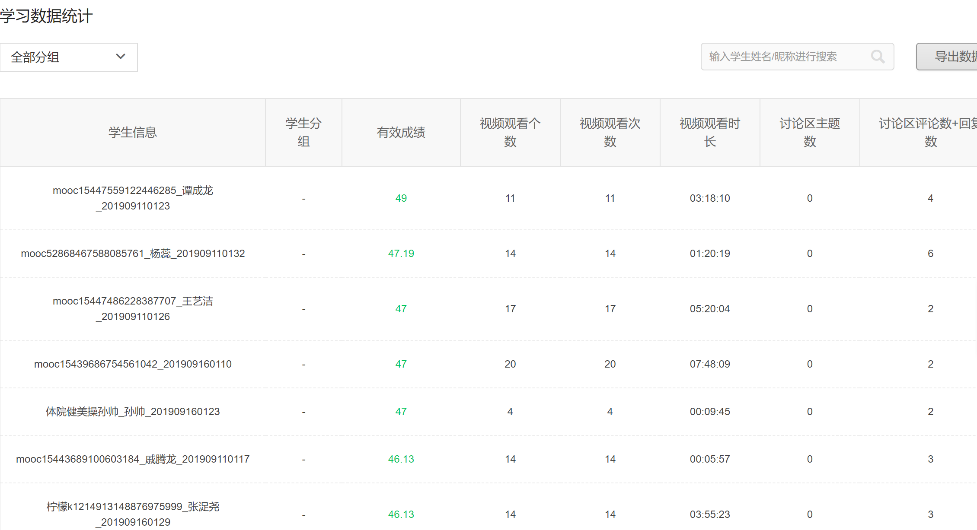Select student mooc15439686754561042 row
977x530 pixels.
pos(133,364)
